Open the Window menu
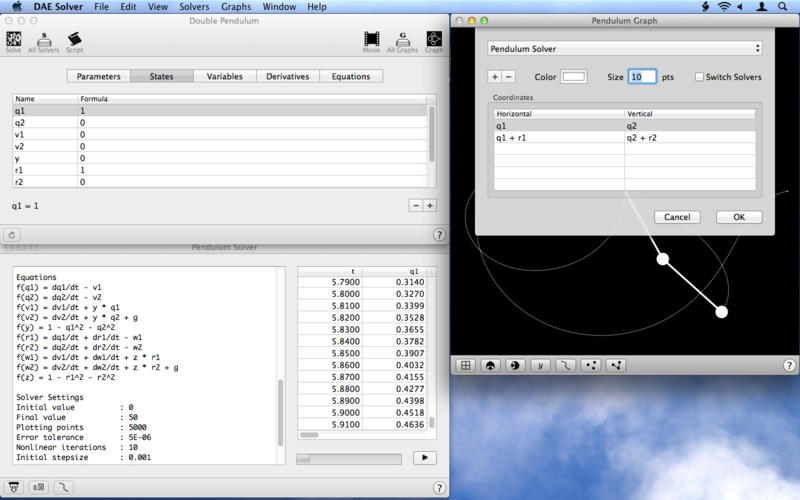Image resolution: width=800 pixels, height=500 pixels. [x=279, y=7]
